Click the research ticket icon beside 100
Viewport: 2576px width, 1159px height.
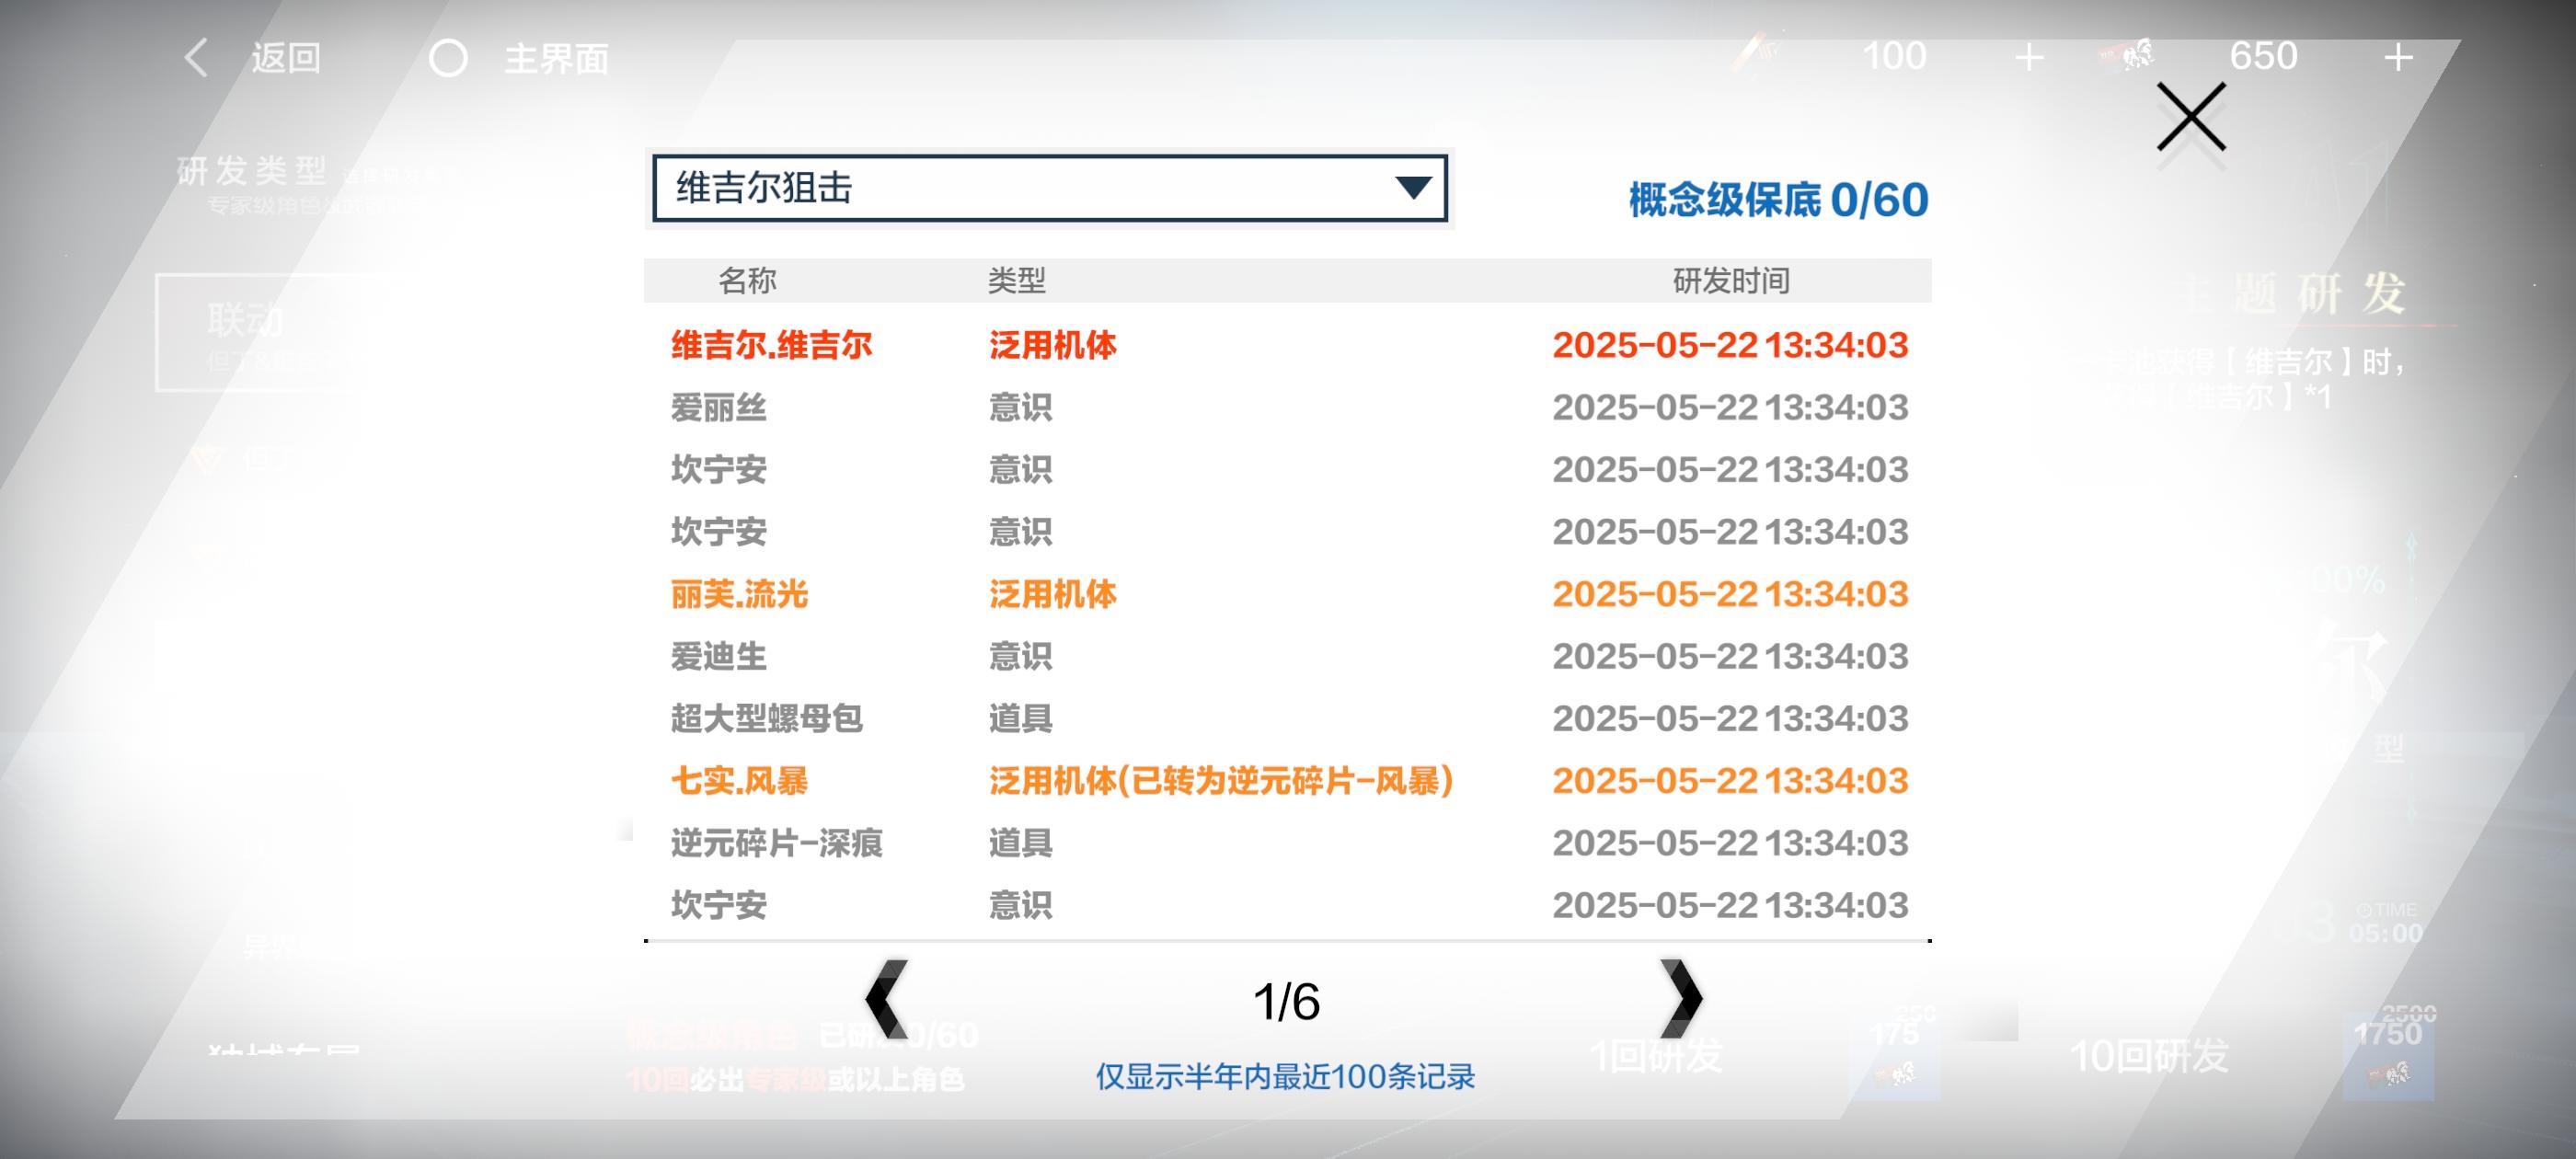tap(1755, 55)
